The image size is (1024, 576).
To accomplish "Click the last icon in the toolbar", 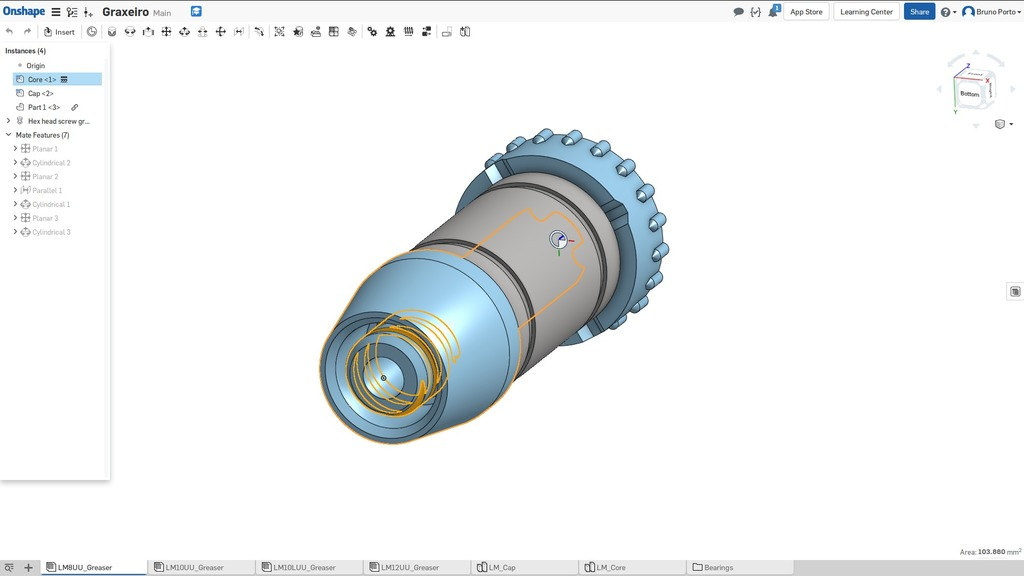I will [465, 31].
